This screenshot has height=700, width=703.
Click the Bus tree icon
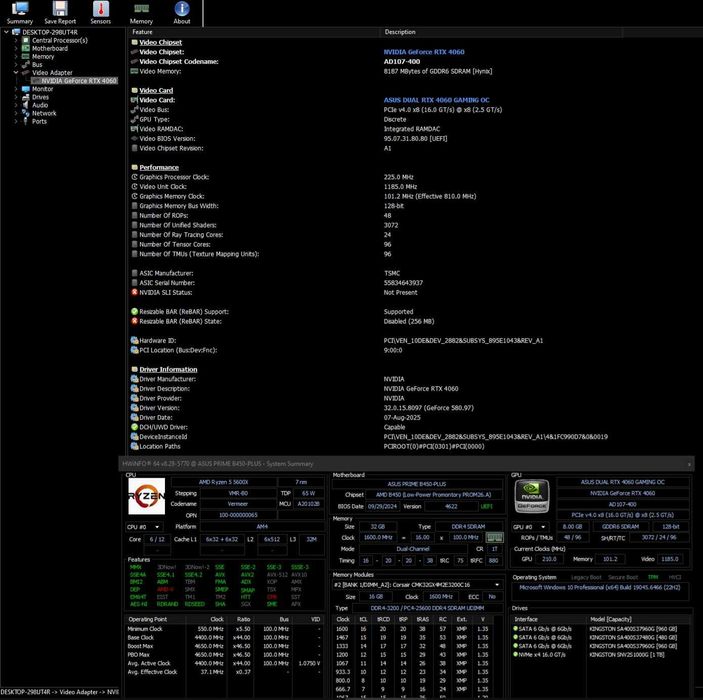coord(26,65)
